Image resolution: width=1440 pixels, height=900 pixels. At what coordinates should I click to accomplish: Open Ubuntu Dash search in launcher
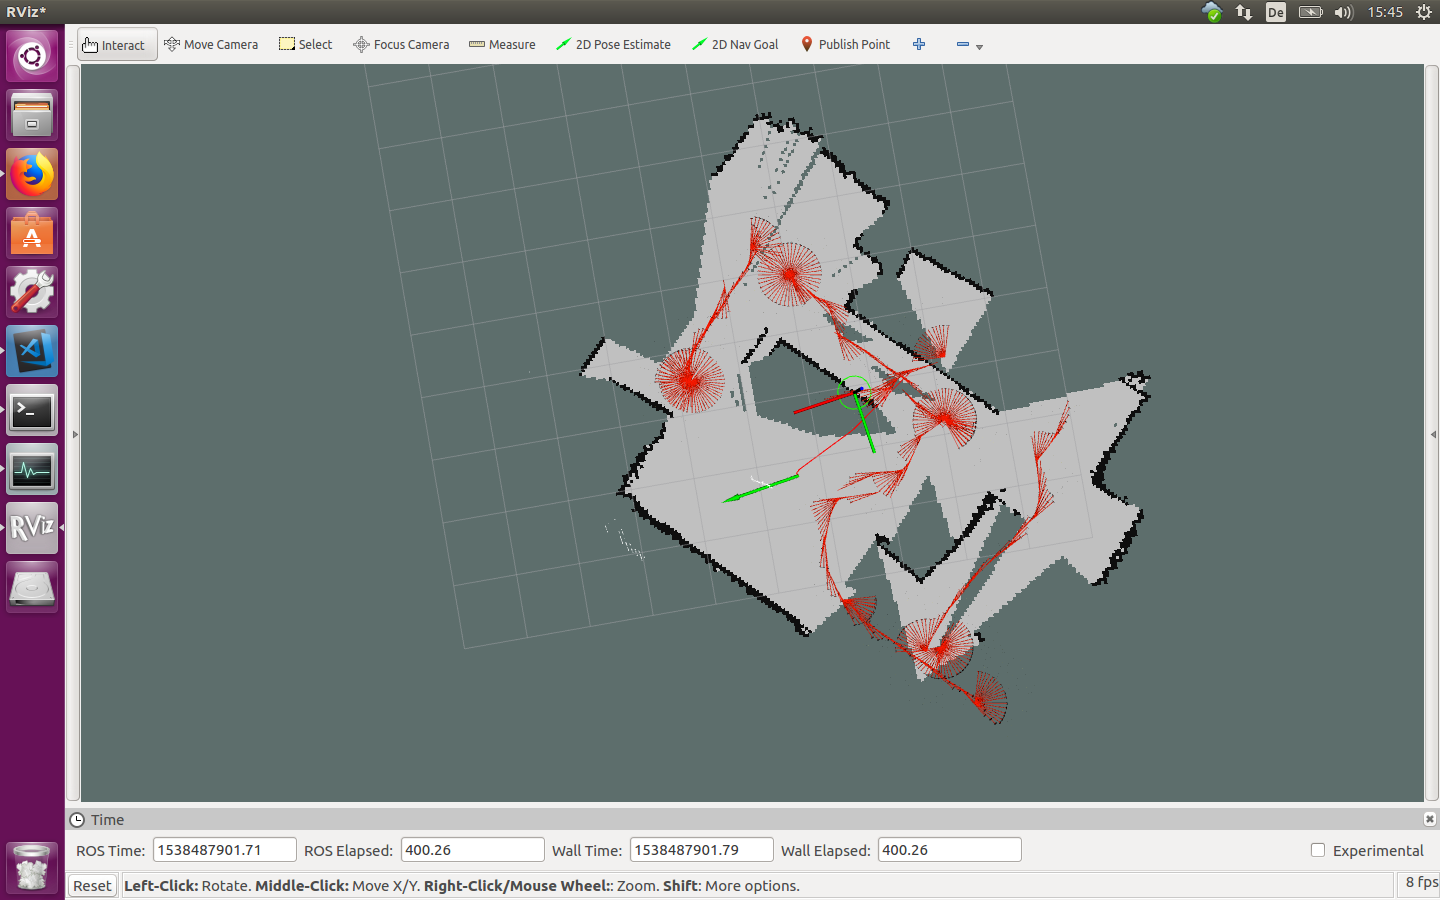(x=32, y=55)
